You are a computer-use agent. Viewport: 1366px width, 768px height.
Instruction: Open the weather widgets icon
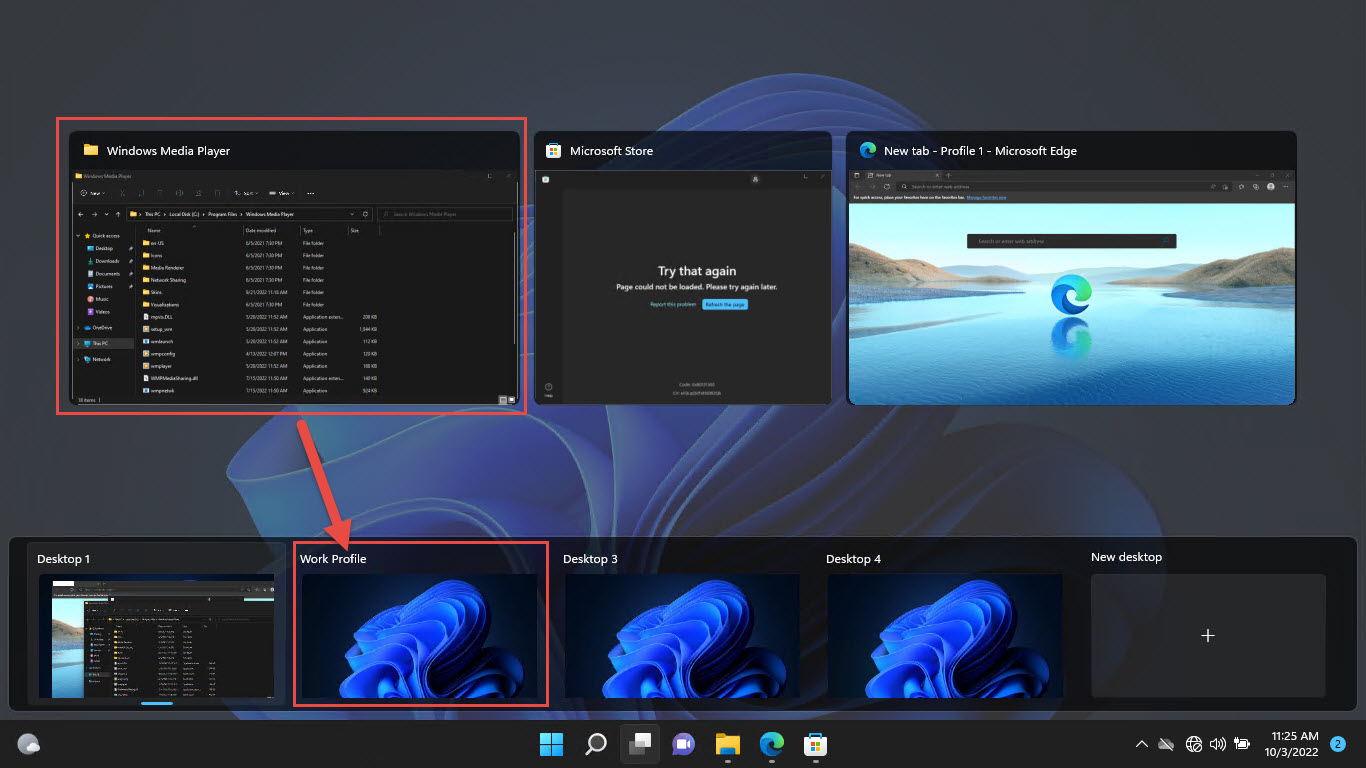pos(29,744)
